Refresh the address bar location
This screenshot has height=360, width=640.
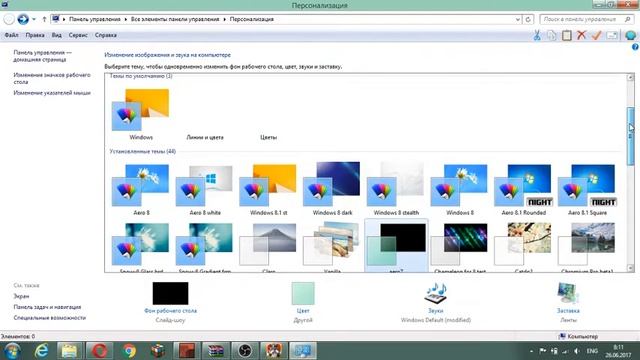tap(528, 19)
